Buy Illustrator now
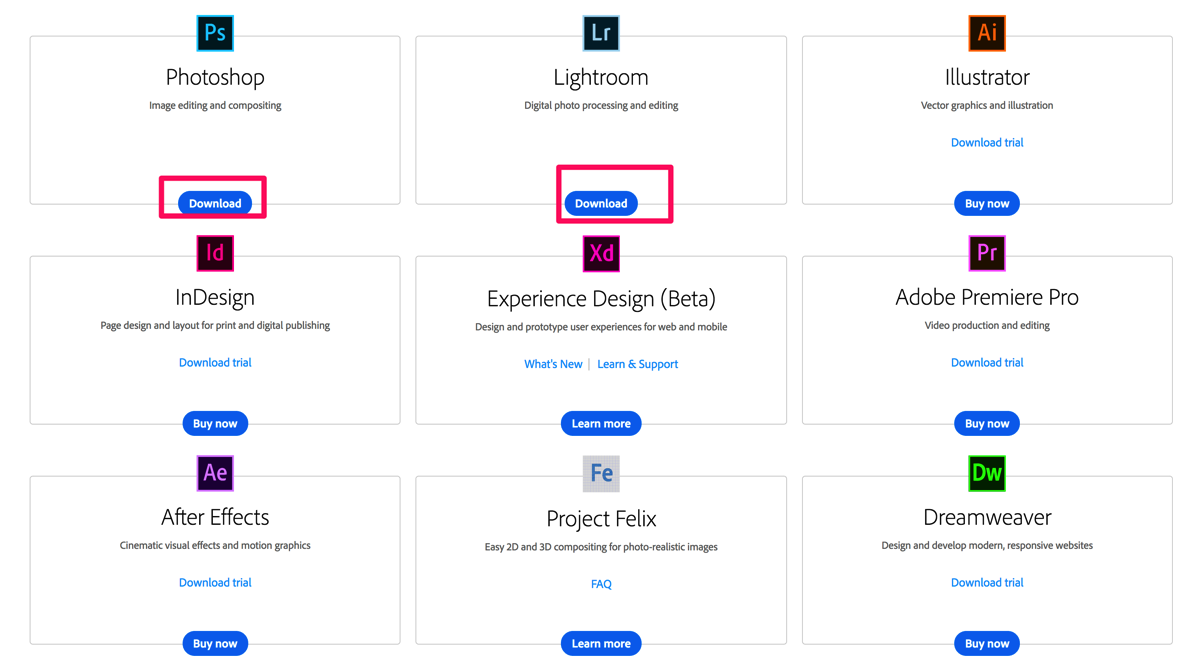The width and height of the screenshot is (1198, 672). click(987, 203)
